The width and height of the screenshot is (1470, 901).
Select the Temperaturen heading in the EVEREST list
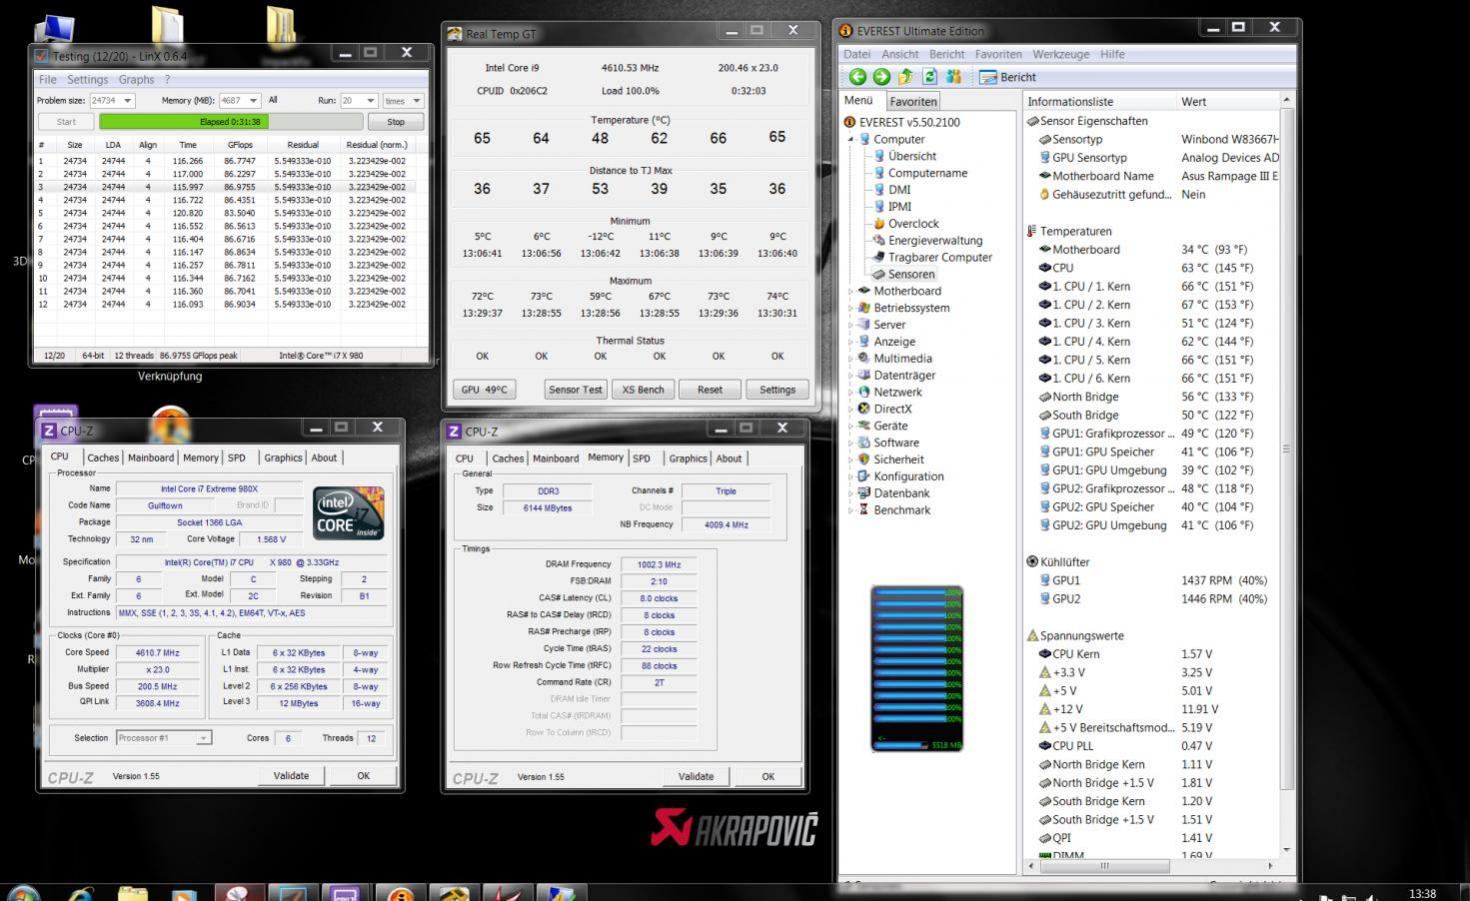1075,231
